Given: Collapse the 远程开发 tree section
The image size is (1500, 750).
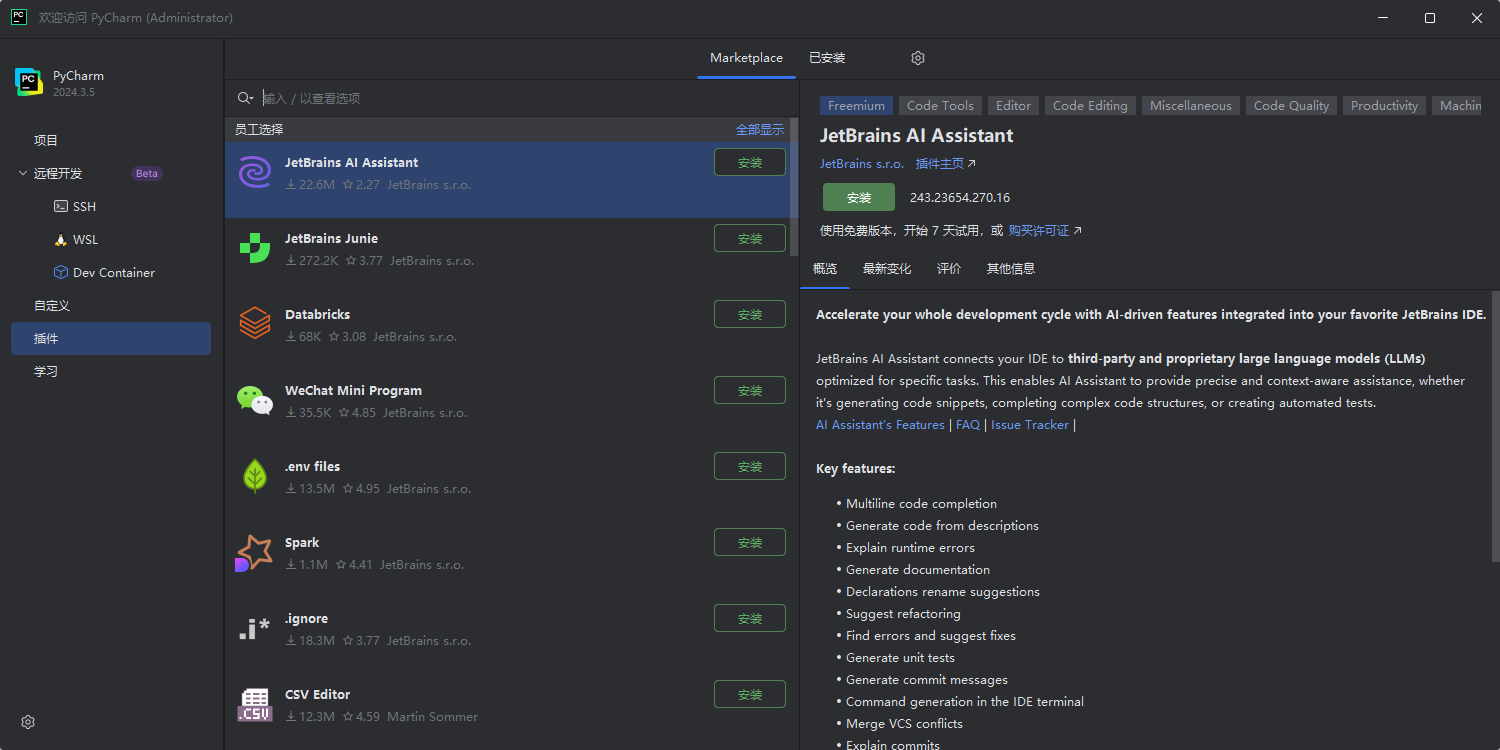Looking at the screenshot, I should click(x=23, y=173).
